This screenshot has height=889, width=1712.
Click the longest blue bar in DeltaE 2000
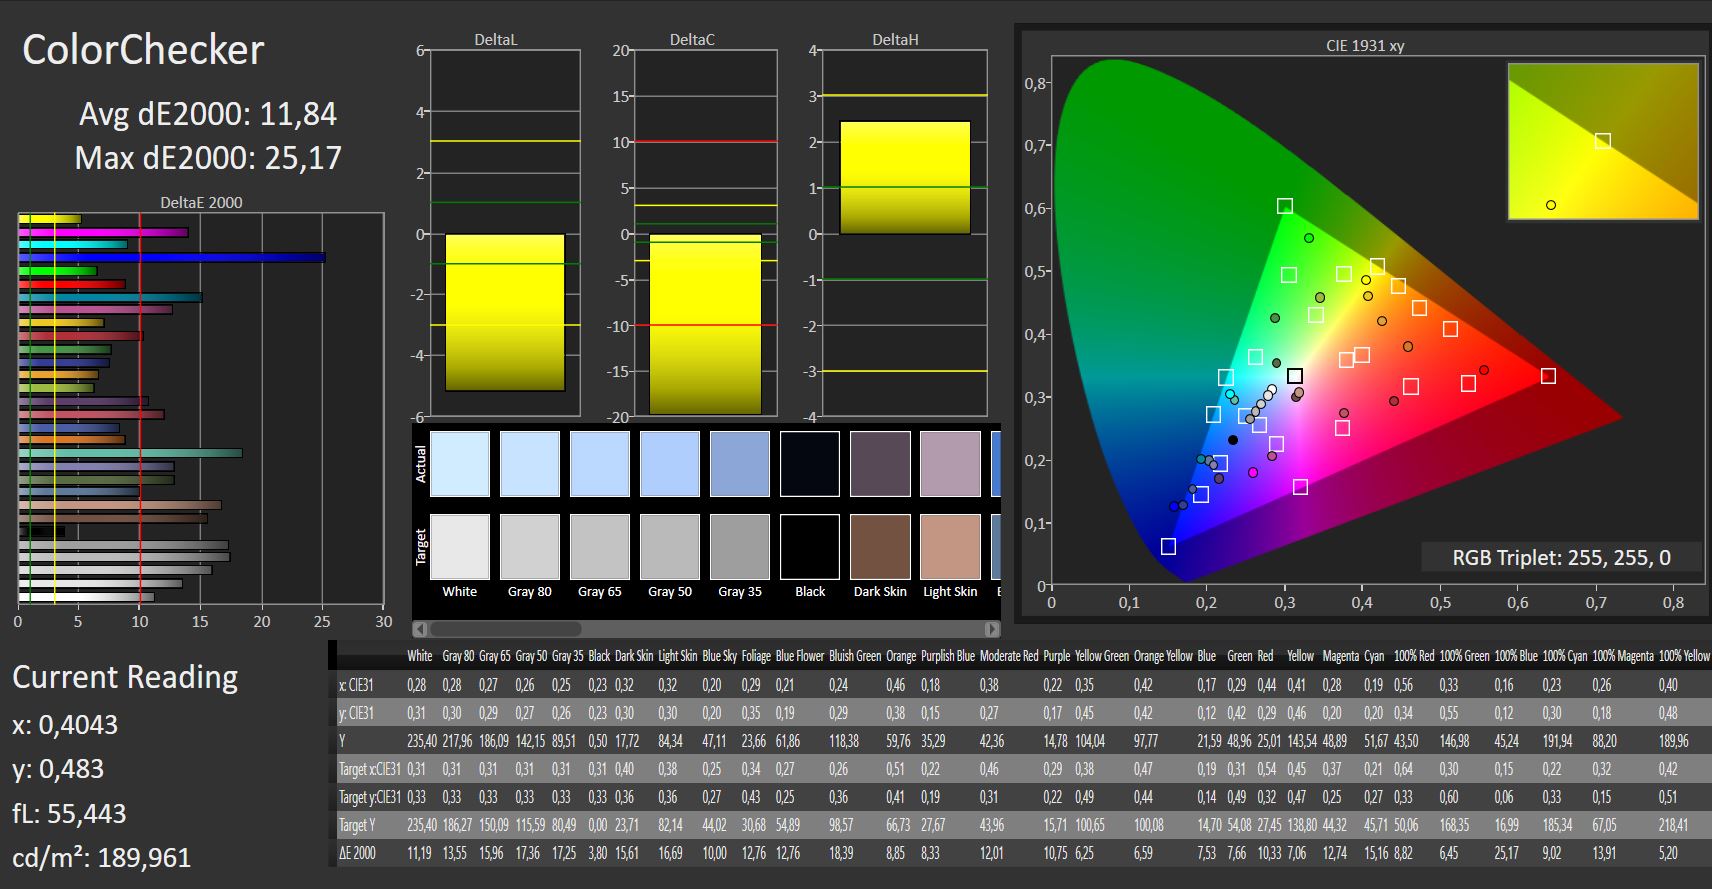click(172, 257)
